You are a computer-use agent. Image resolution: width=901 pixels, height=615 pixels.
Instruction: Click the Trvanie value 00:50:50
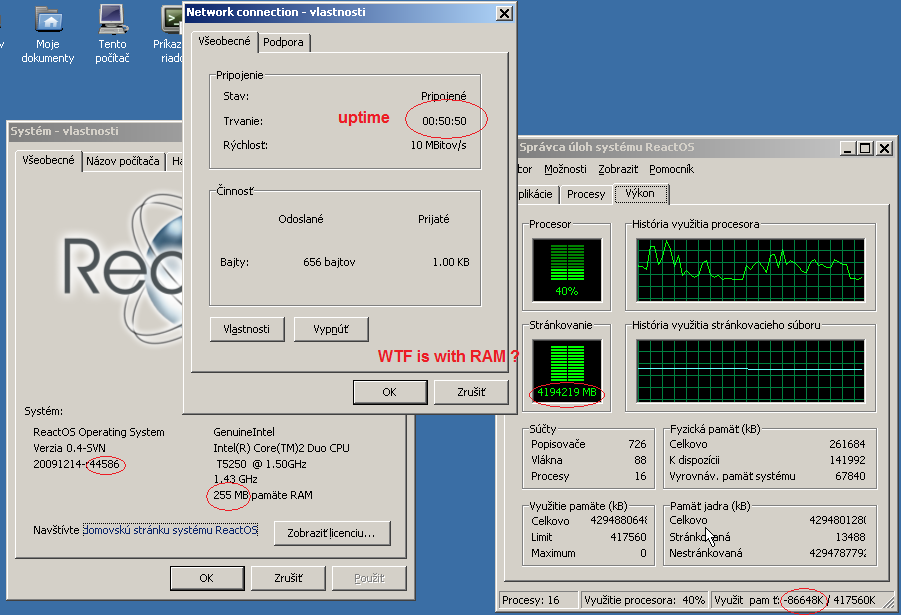pos(444,121)
